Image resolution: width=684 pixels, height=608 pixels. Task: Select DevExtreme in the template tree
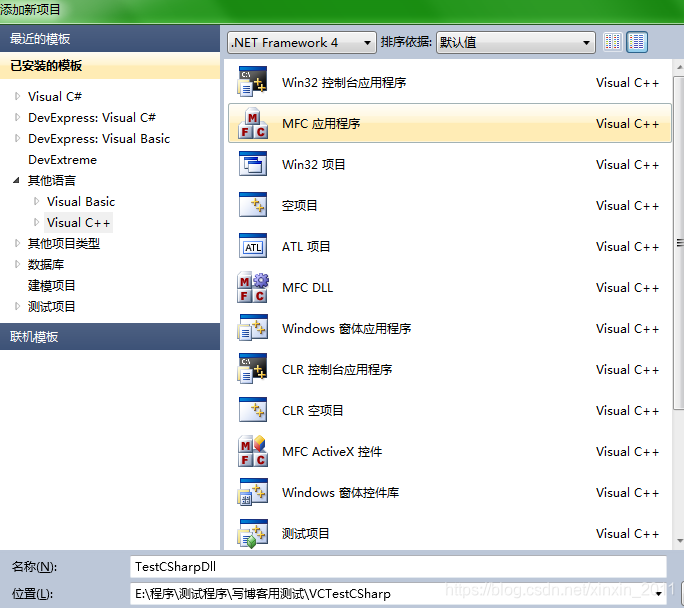pyautogui.click(x=62, y=160)
